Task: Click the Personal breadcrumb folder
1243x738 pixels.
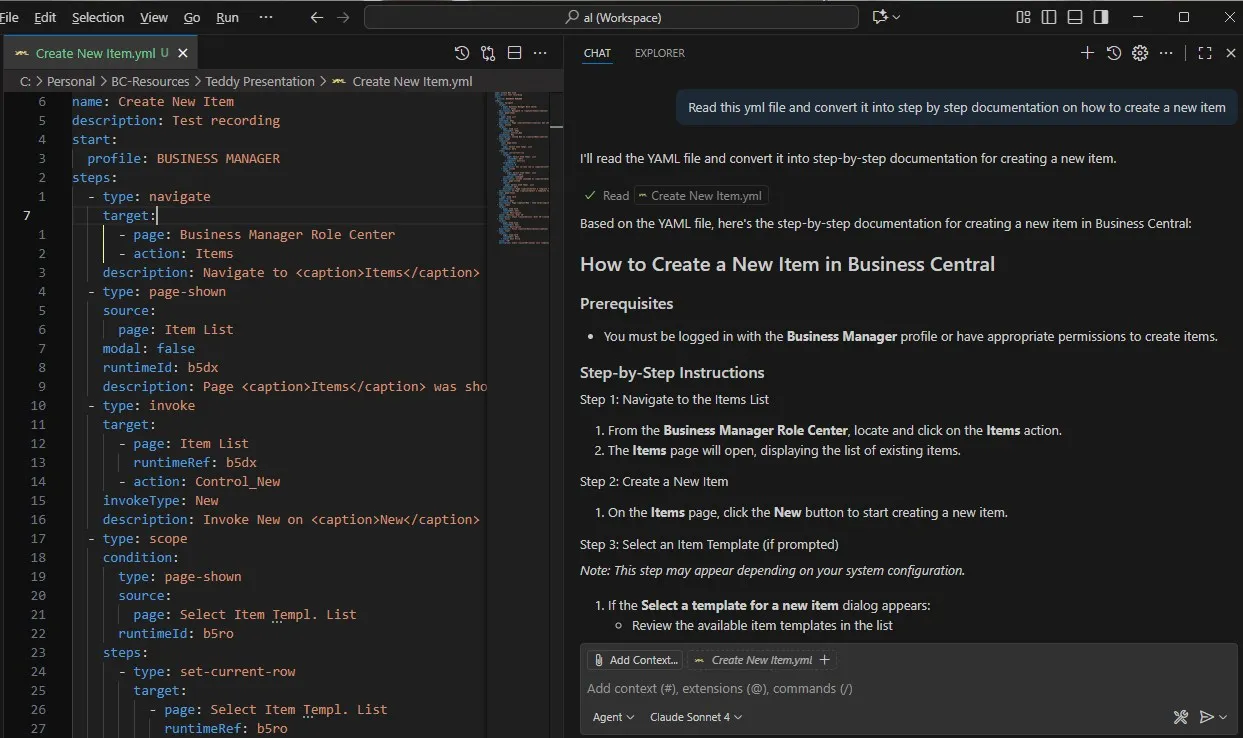Action: click(x=70, y=81)
